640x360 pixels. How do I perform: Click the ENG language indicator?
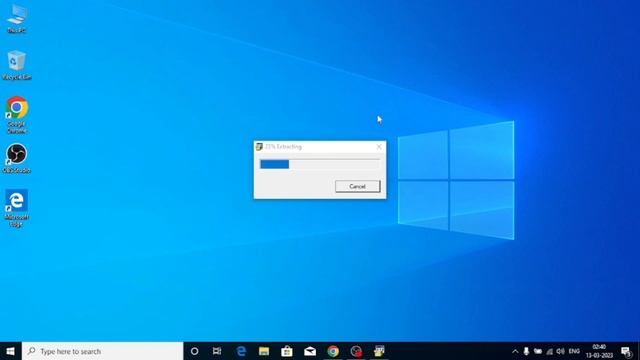tap(574, 351)
